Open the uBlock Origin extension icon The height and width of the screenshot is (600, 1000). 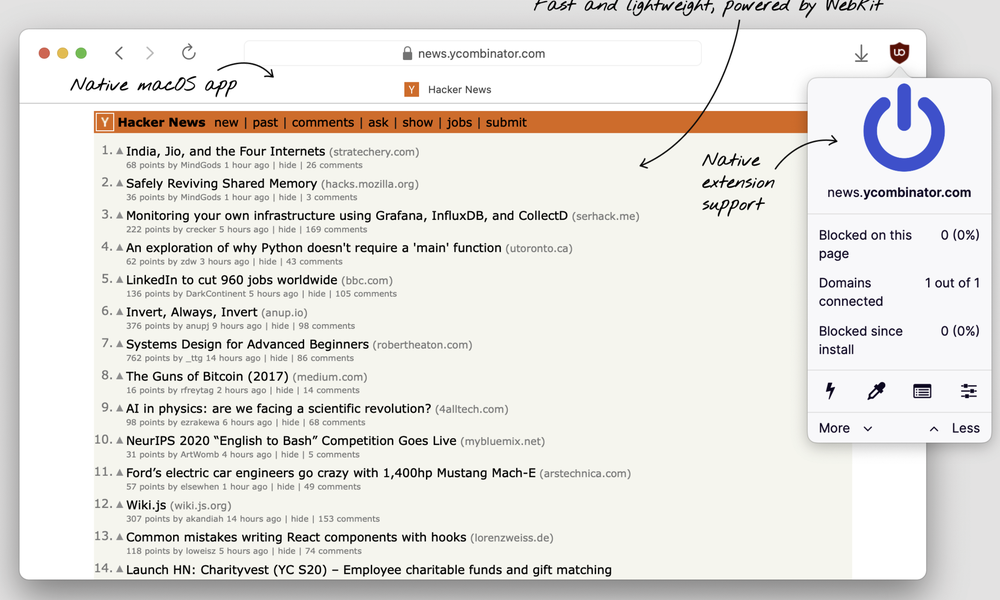click(898, 53)
